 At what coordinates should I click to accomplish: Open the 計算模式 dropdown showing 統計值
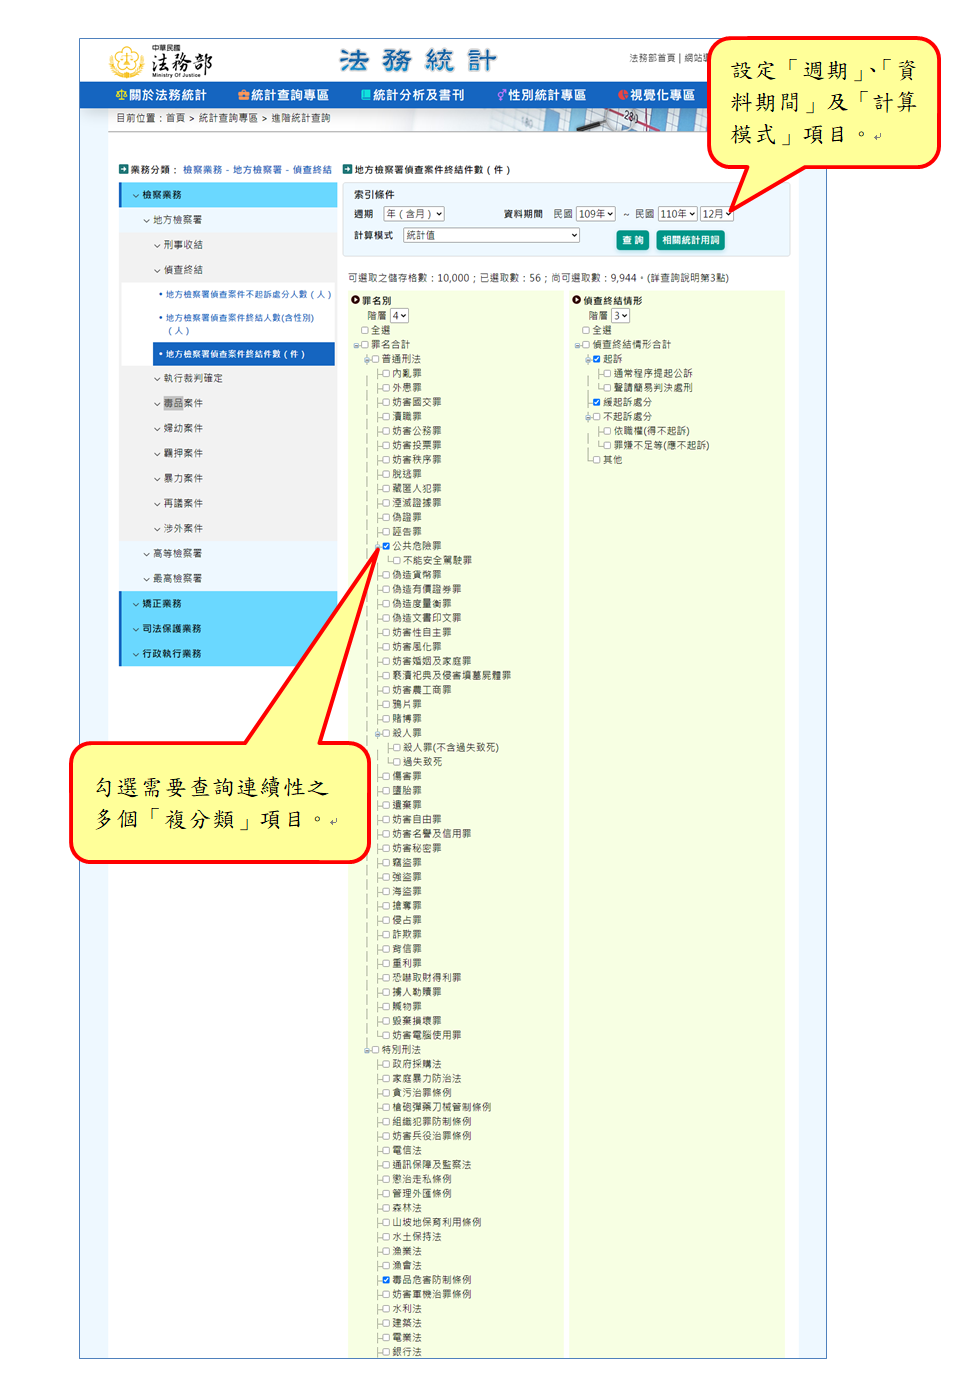pyautogui.click(x=491, y=235)
